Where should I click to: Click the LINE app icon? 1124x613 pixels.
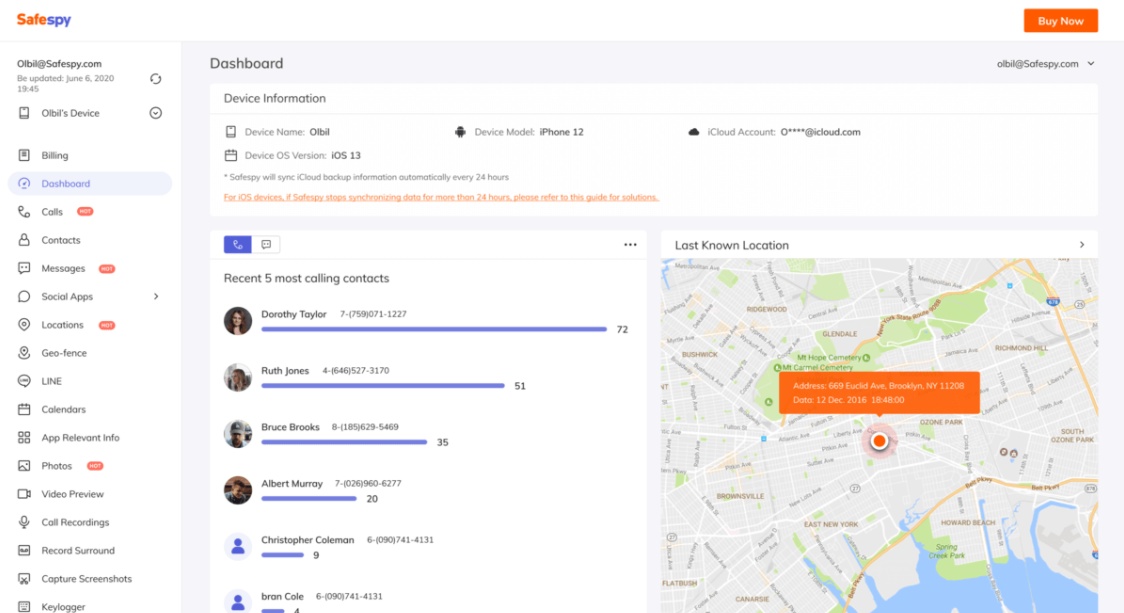pos(24,381)
